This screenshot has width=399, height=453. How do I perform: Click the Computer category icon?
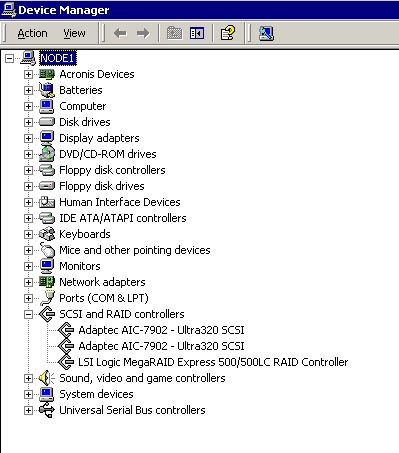47,106
